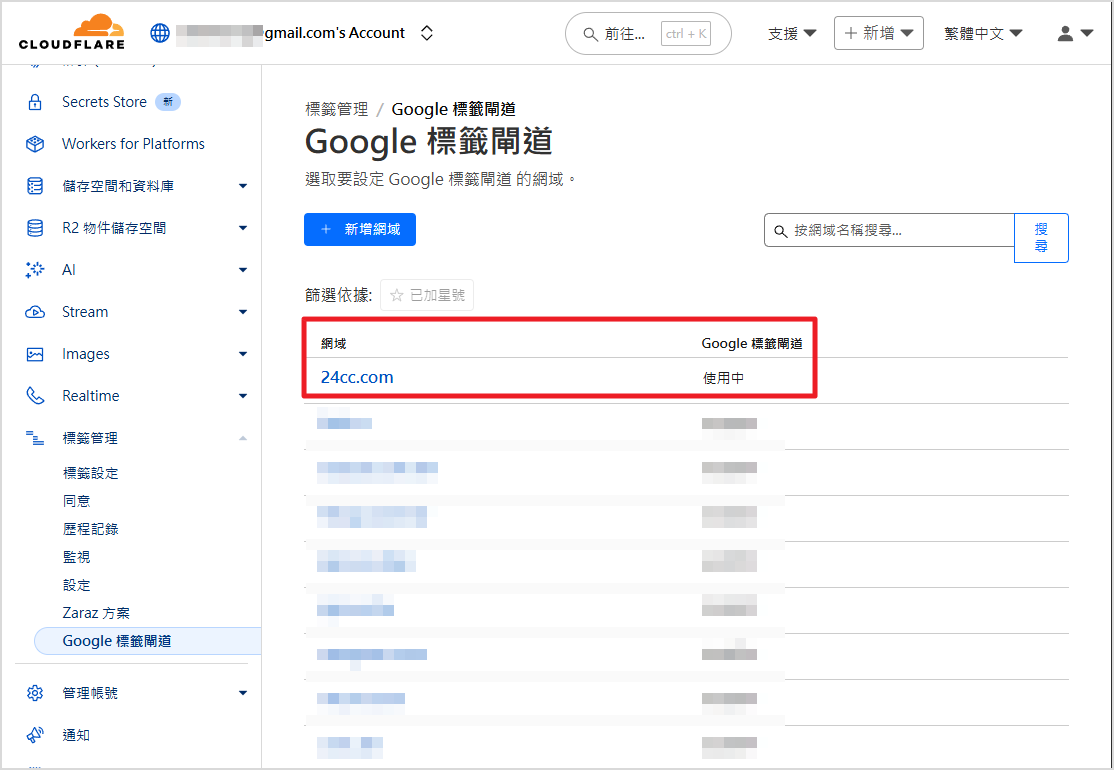Expand the R2 物件儲存空間 arrow

coord(243,228)
